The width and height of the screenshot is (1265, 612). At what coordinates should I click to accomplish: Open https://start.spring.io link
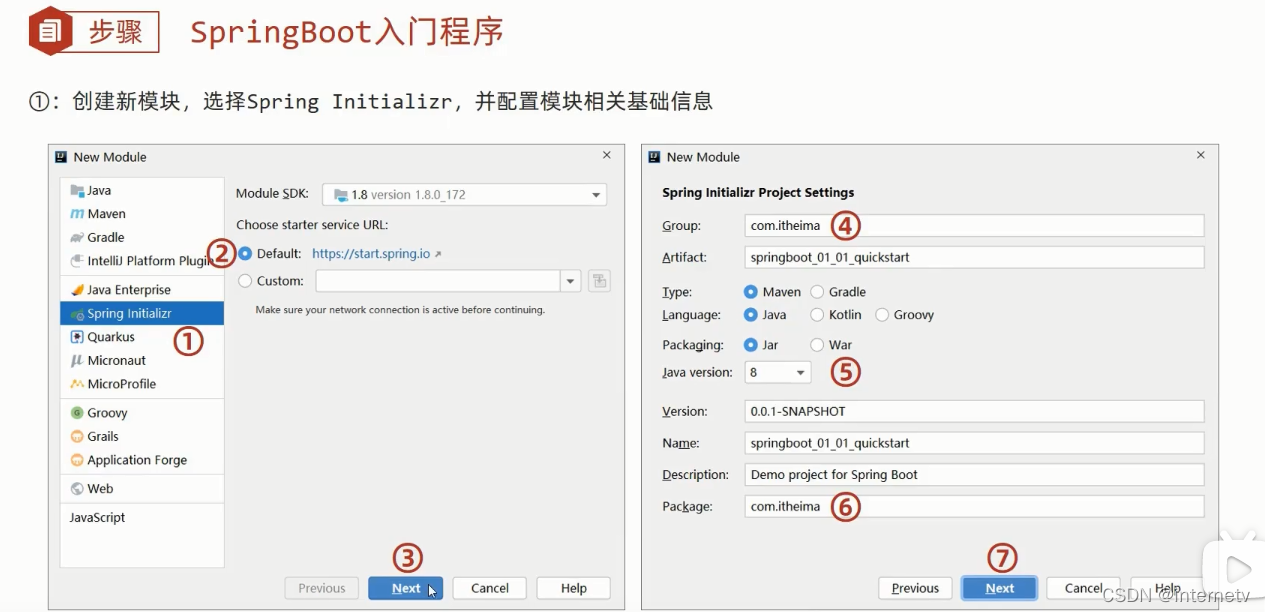371,254
